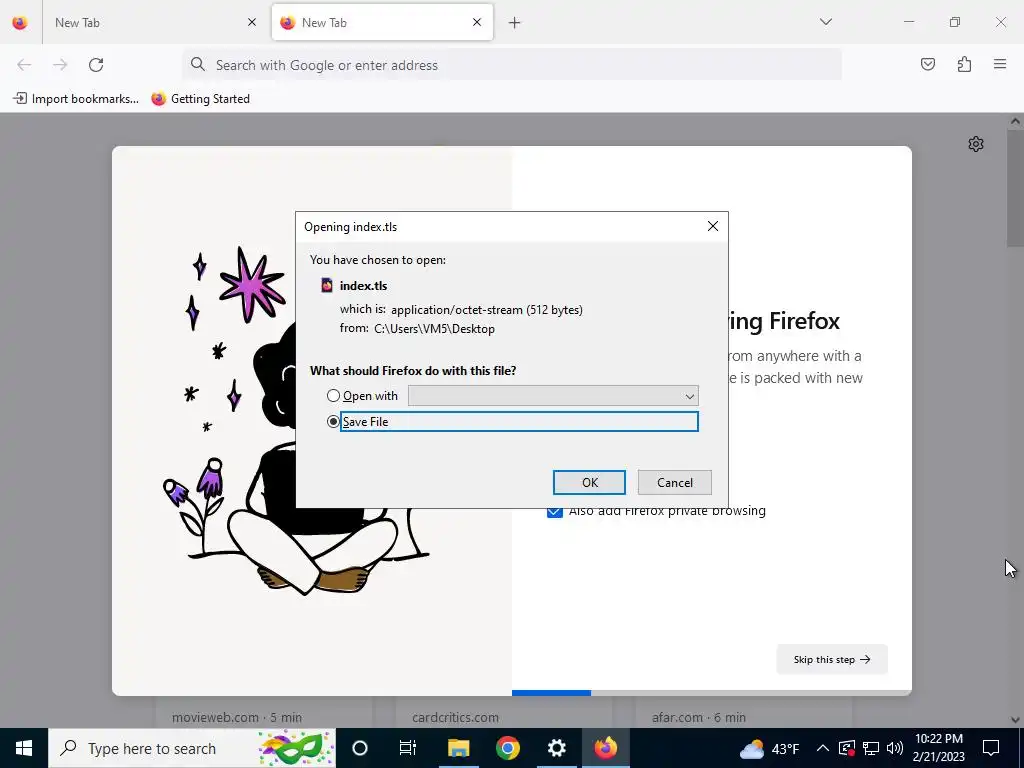Go back one page
Image resolution: width=1024 pixels, height=768 pixels.
(x=24, y=65)
